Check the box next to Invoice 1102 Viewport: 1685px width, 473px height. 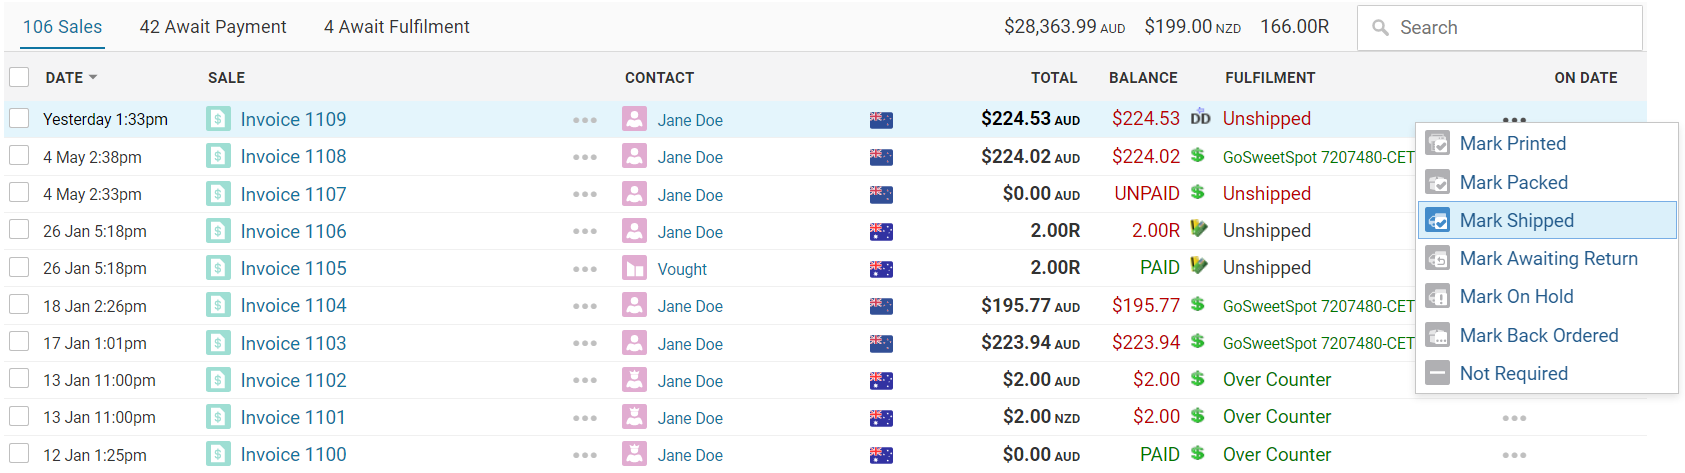click(x=19, y=380)
